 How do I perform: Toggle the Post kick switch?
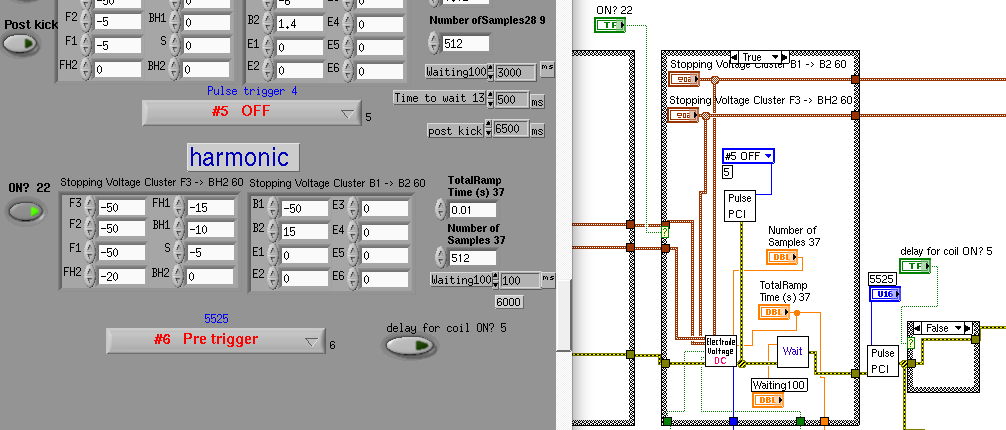[19, 43]
